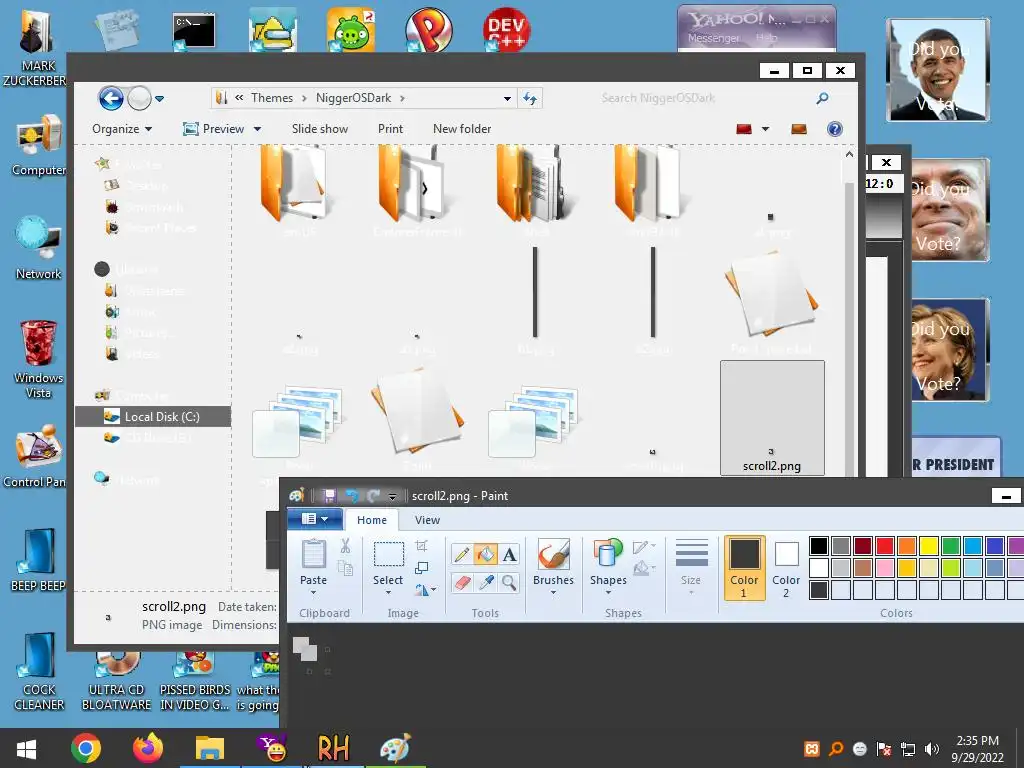Click the Yahoo Messenger taskbar icon
1024x768 pixels.
(272, 748)
